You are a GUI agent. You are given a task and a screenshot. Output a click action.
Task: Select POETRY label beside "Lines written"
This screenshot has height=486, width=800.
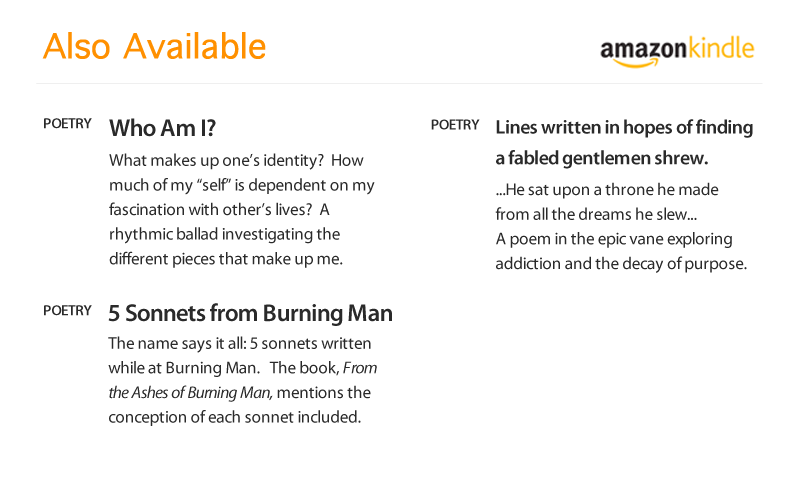455,125
